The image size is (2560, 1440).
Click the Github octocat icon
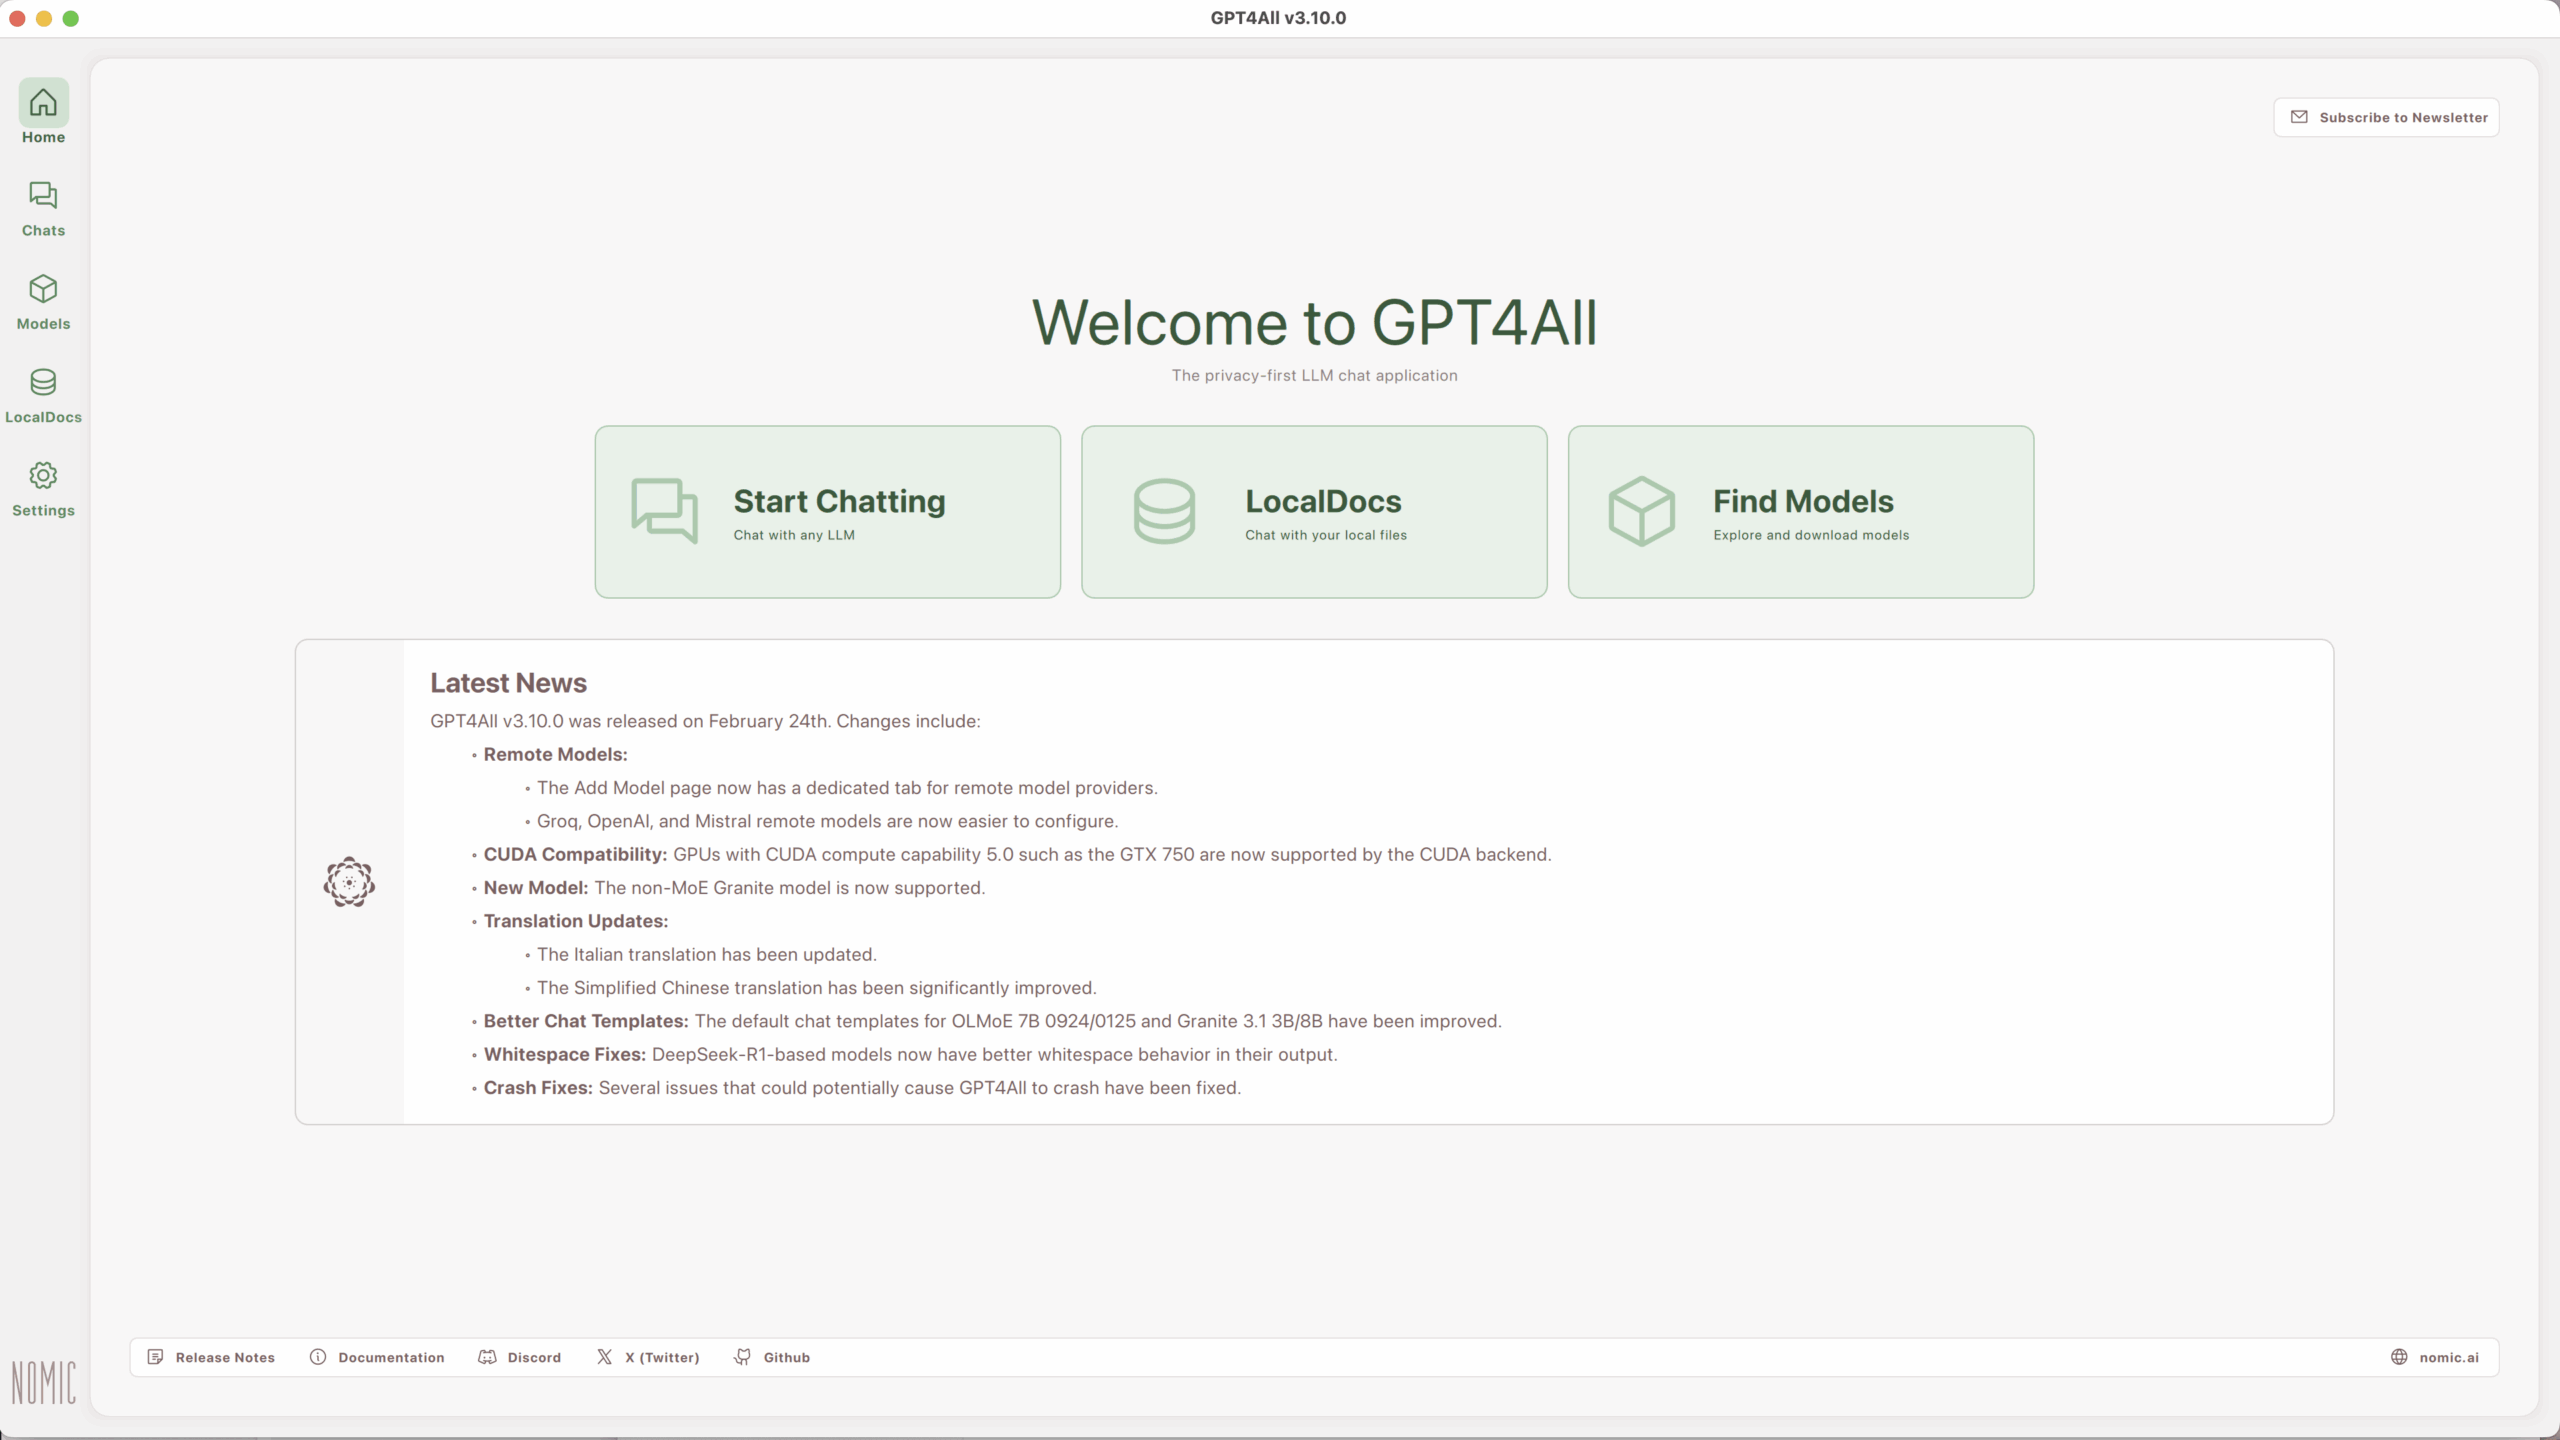pos(742,1357)
